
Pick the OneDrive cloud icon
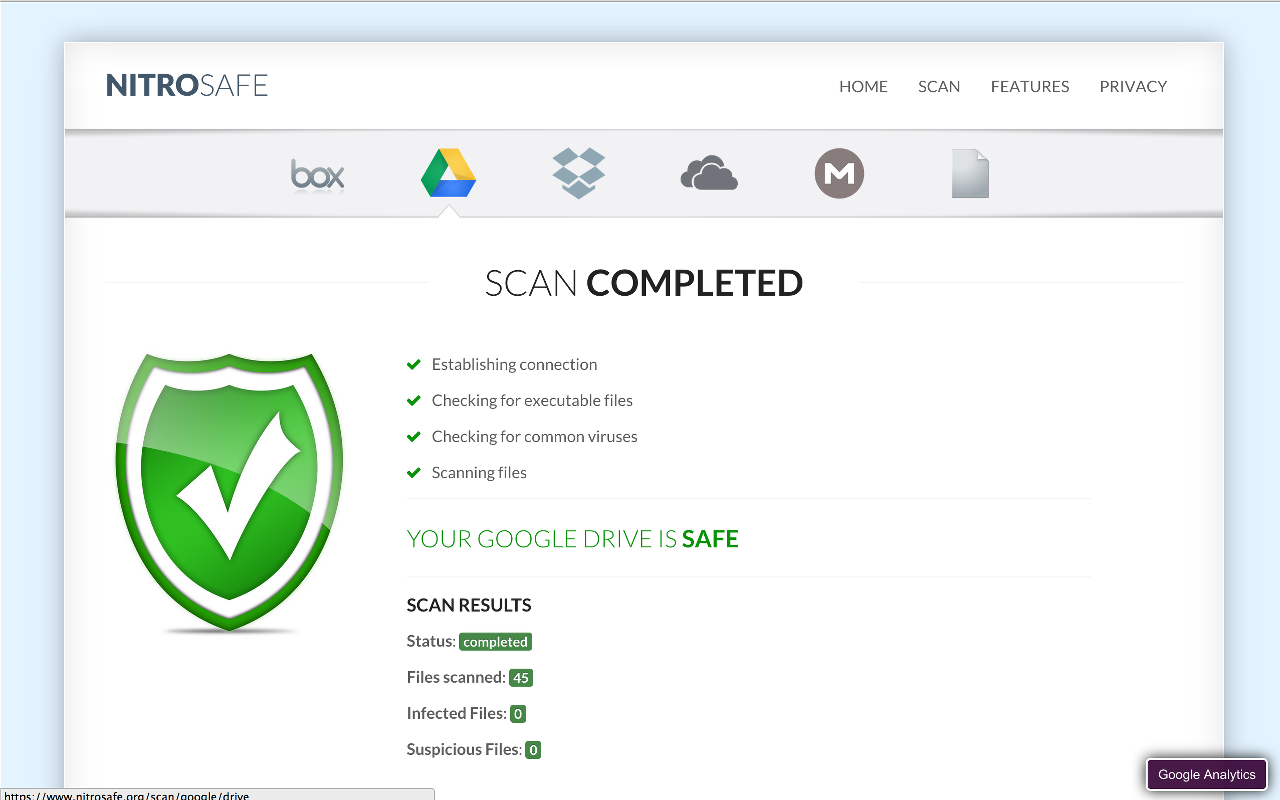tap(709, 174)
